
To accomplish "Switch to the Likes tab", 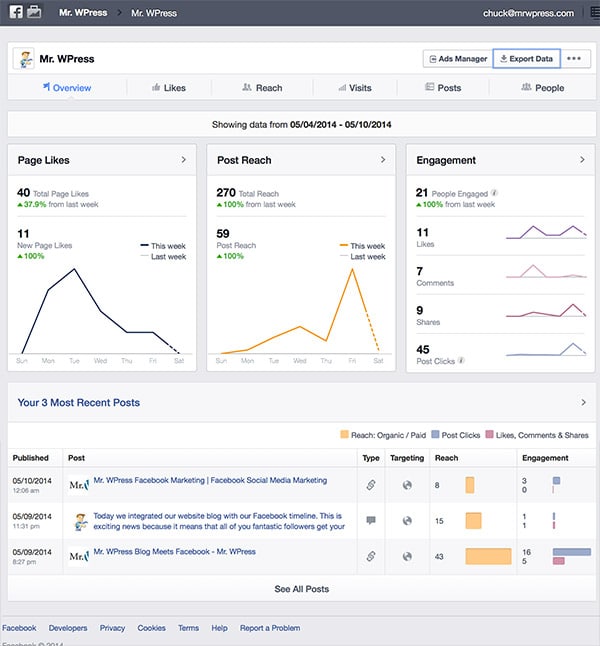I will point(169,88).
